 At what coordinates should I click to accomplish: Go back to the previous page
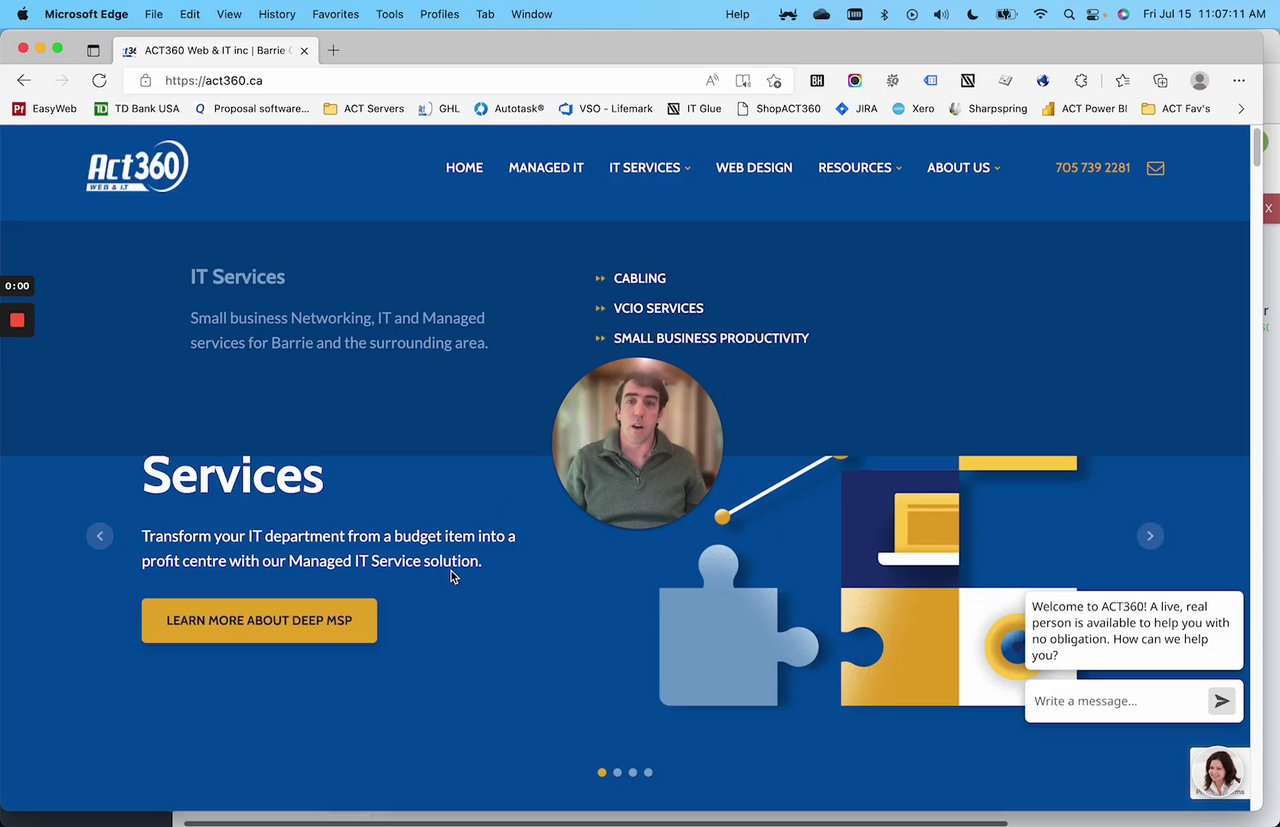click(x=24, y=80)
